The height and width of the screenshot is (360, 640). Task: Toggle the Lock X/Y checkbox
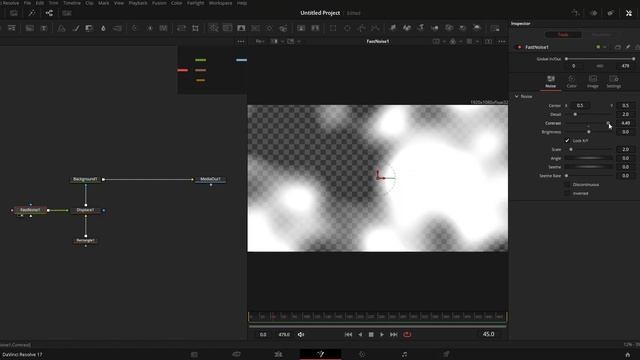tap(567, 140)
